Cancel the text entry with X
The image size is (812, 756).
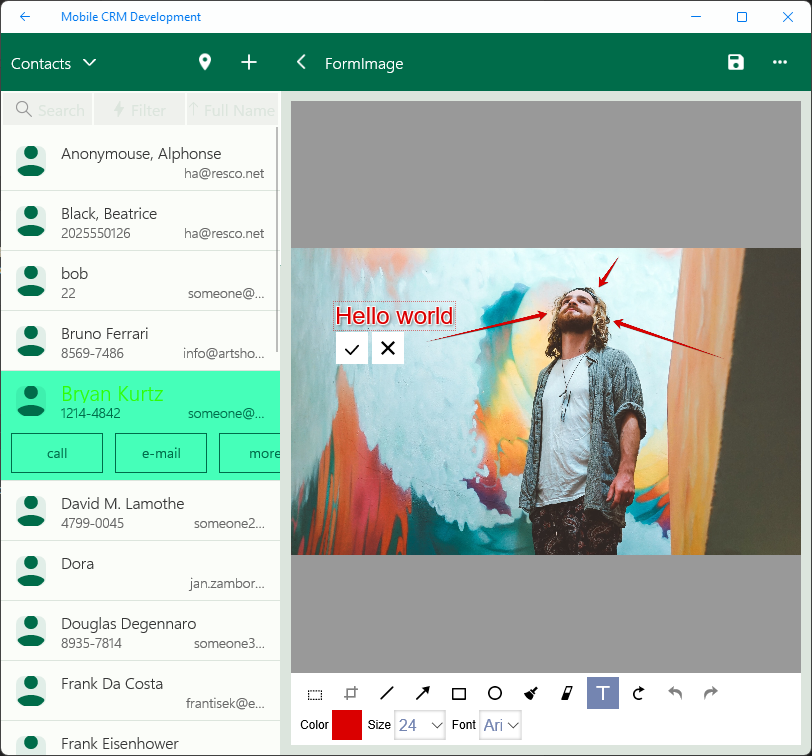pos(388,349)
